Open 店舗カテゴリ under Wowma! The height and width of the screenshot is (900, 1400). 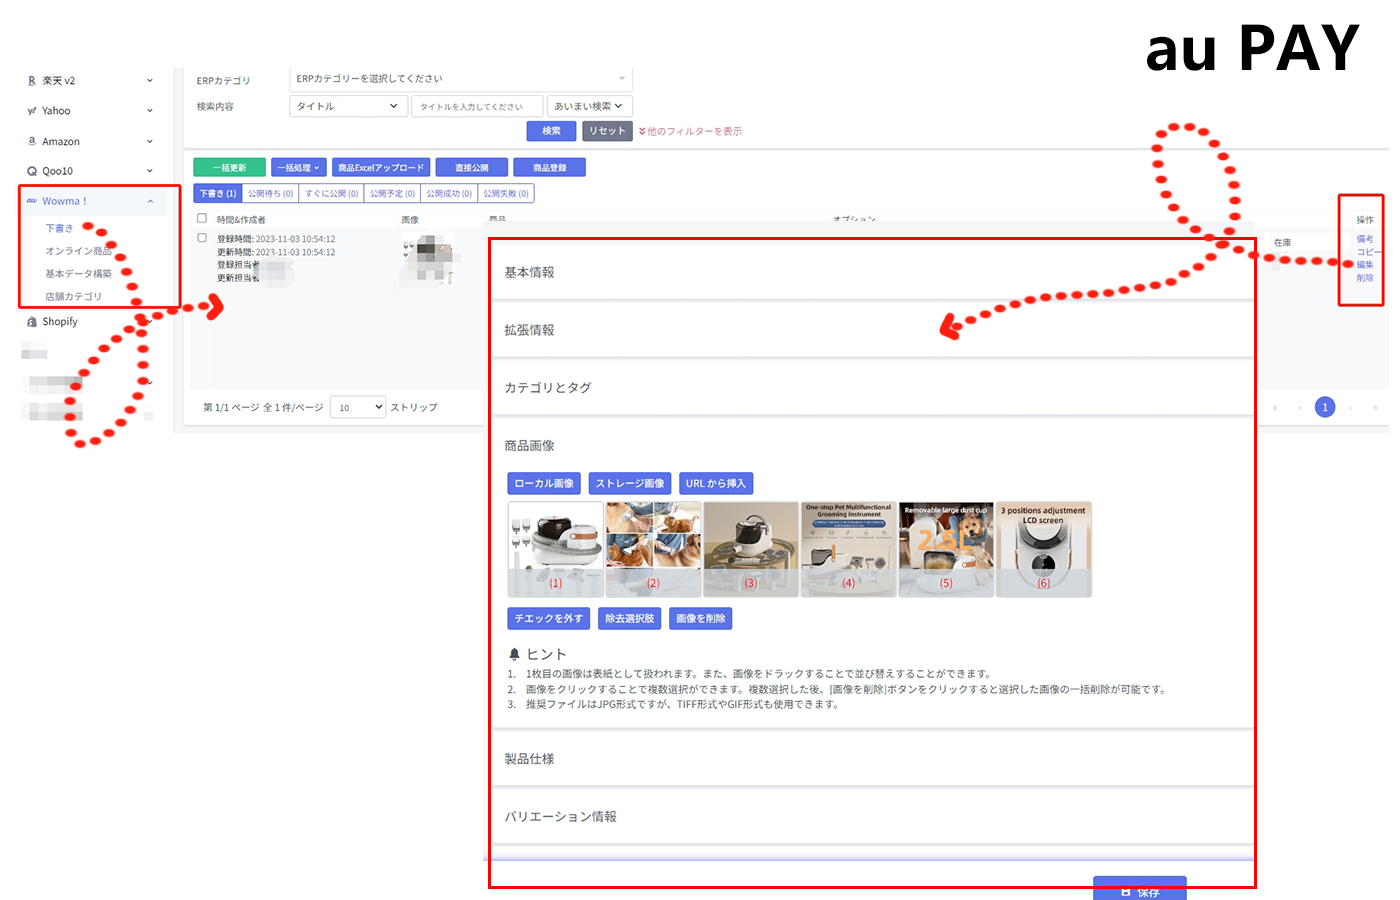(x=73, y=297)
